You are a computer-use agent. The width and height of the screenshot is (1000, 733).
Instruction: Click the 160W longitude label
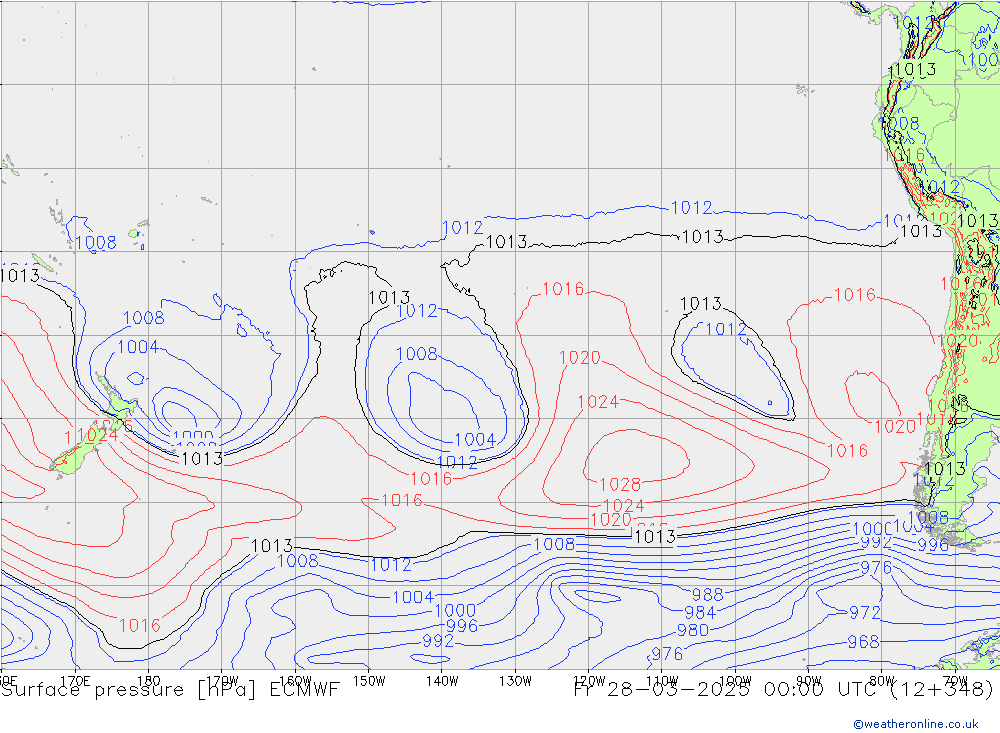click(295, 681)
